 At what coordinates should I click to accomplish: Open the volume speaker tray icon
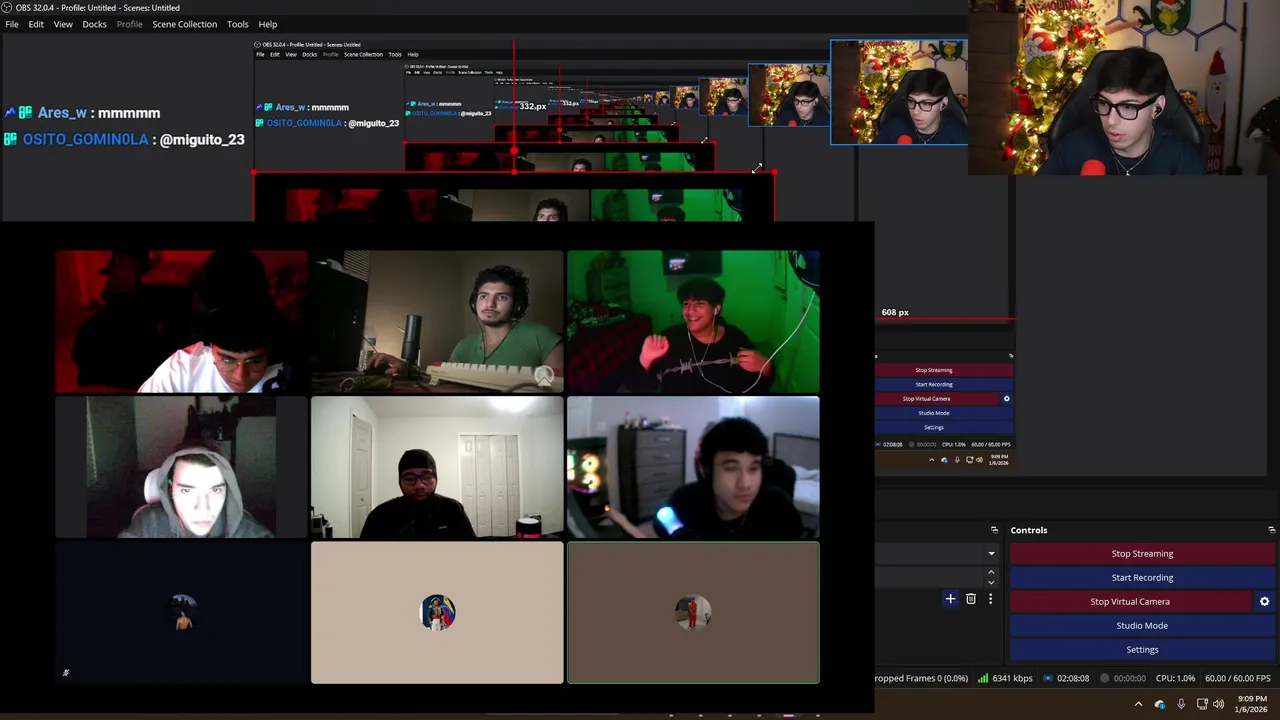(x=1218, y=704)
